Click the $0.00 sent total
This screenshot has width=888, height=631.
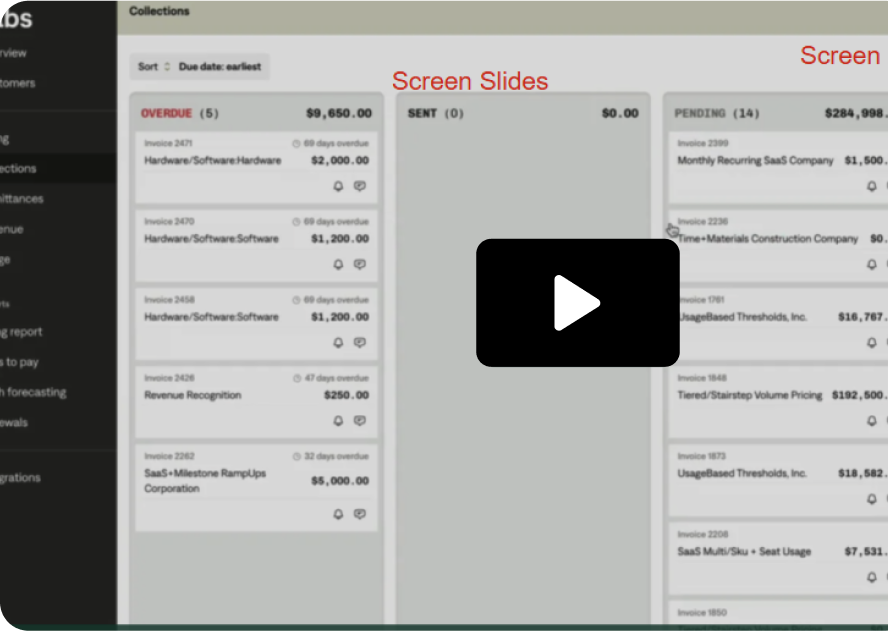(x=620, y=113)
